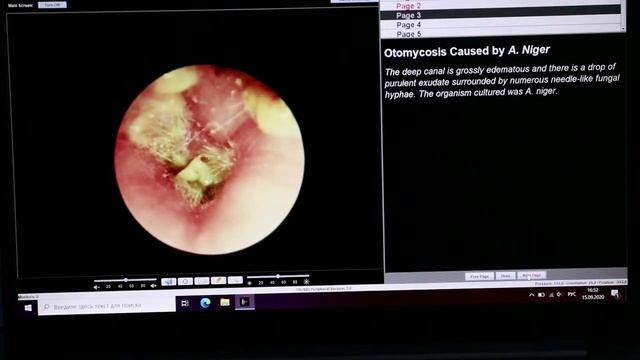Adjust the brightness slider handle
This screenshot has width=640, height=360.
(278, 276)
